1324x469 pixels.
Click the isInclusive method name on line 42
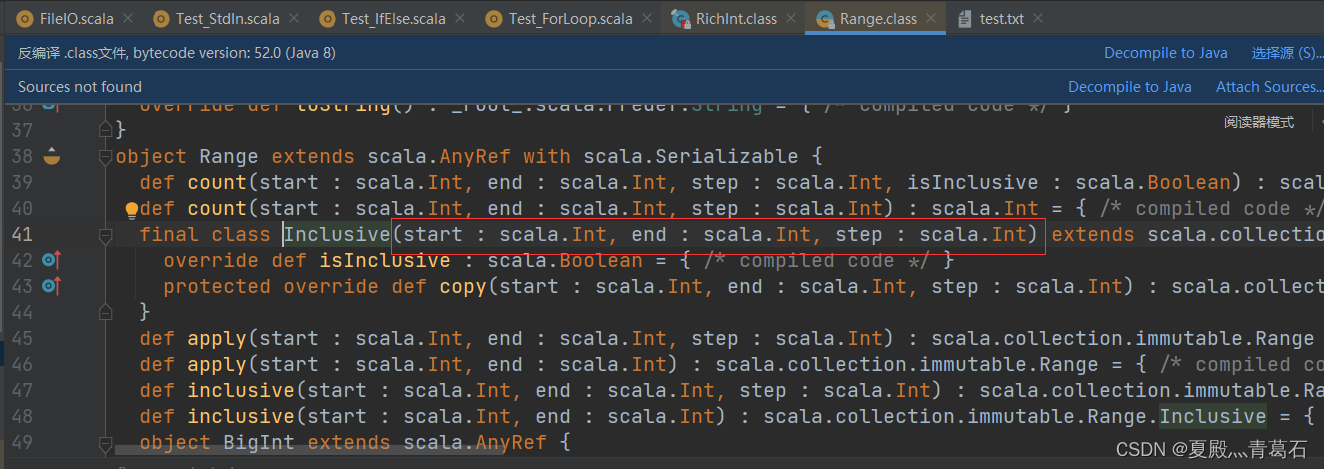tap(385, 261)
